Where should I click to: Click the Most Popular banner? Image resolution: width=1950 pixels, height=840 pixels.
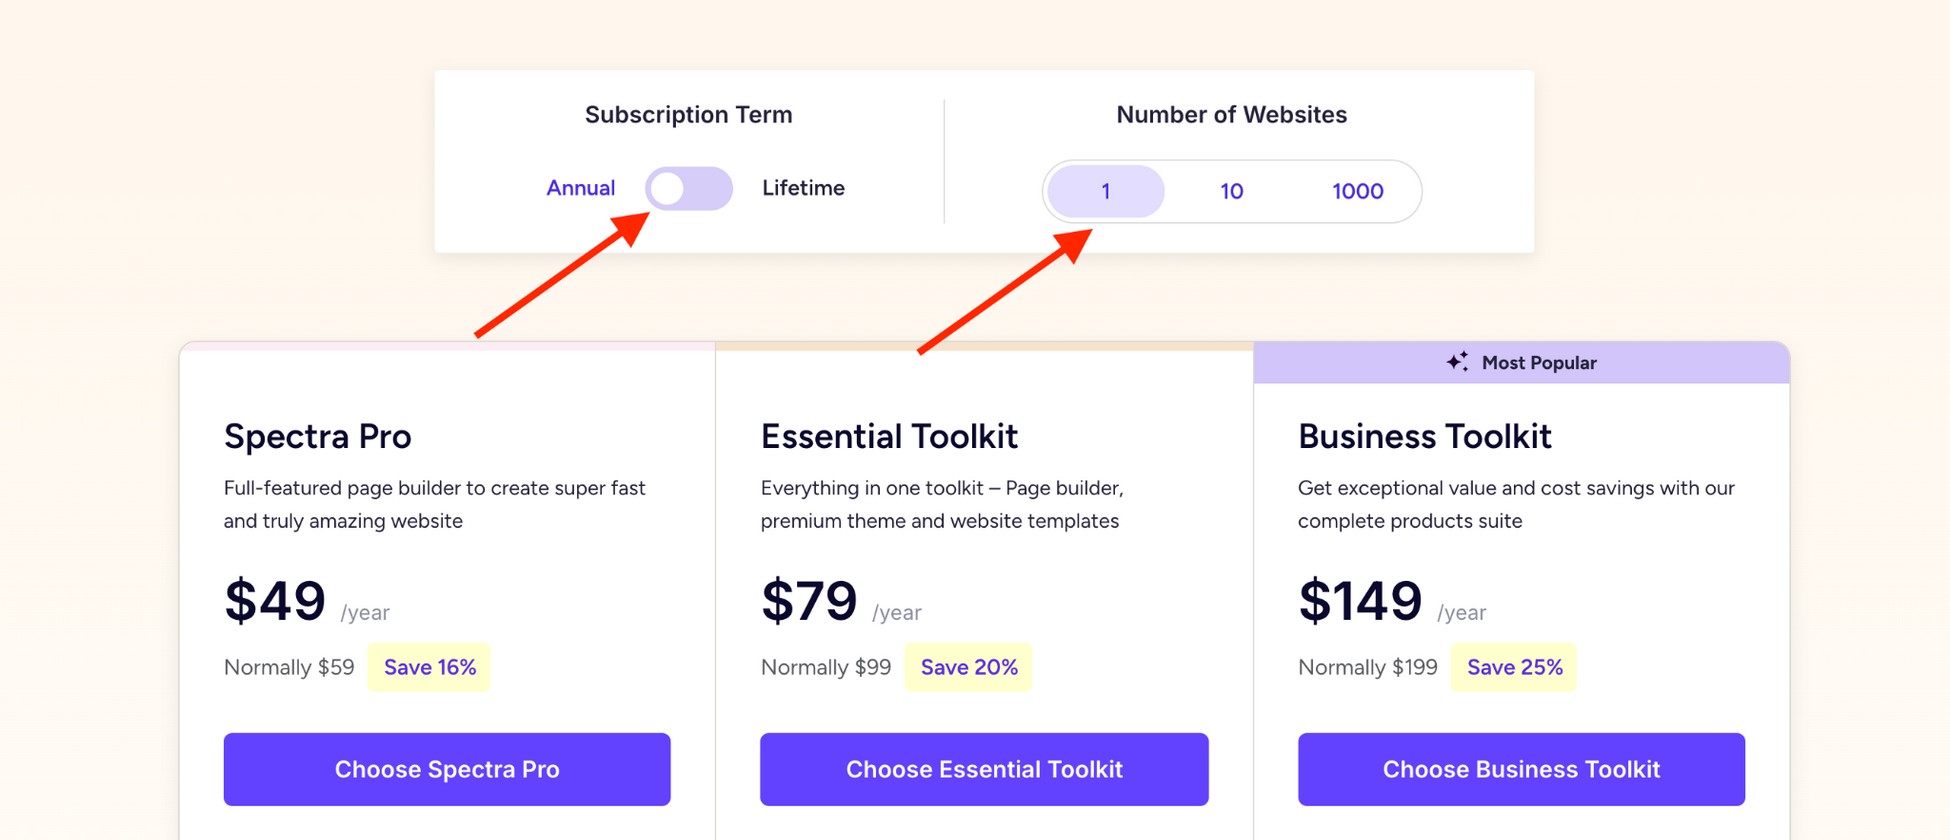coord(1522,362)
